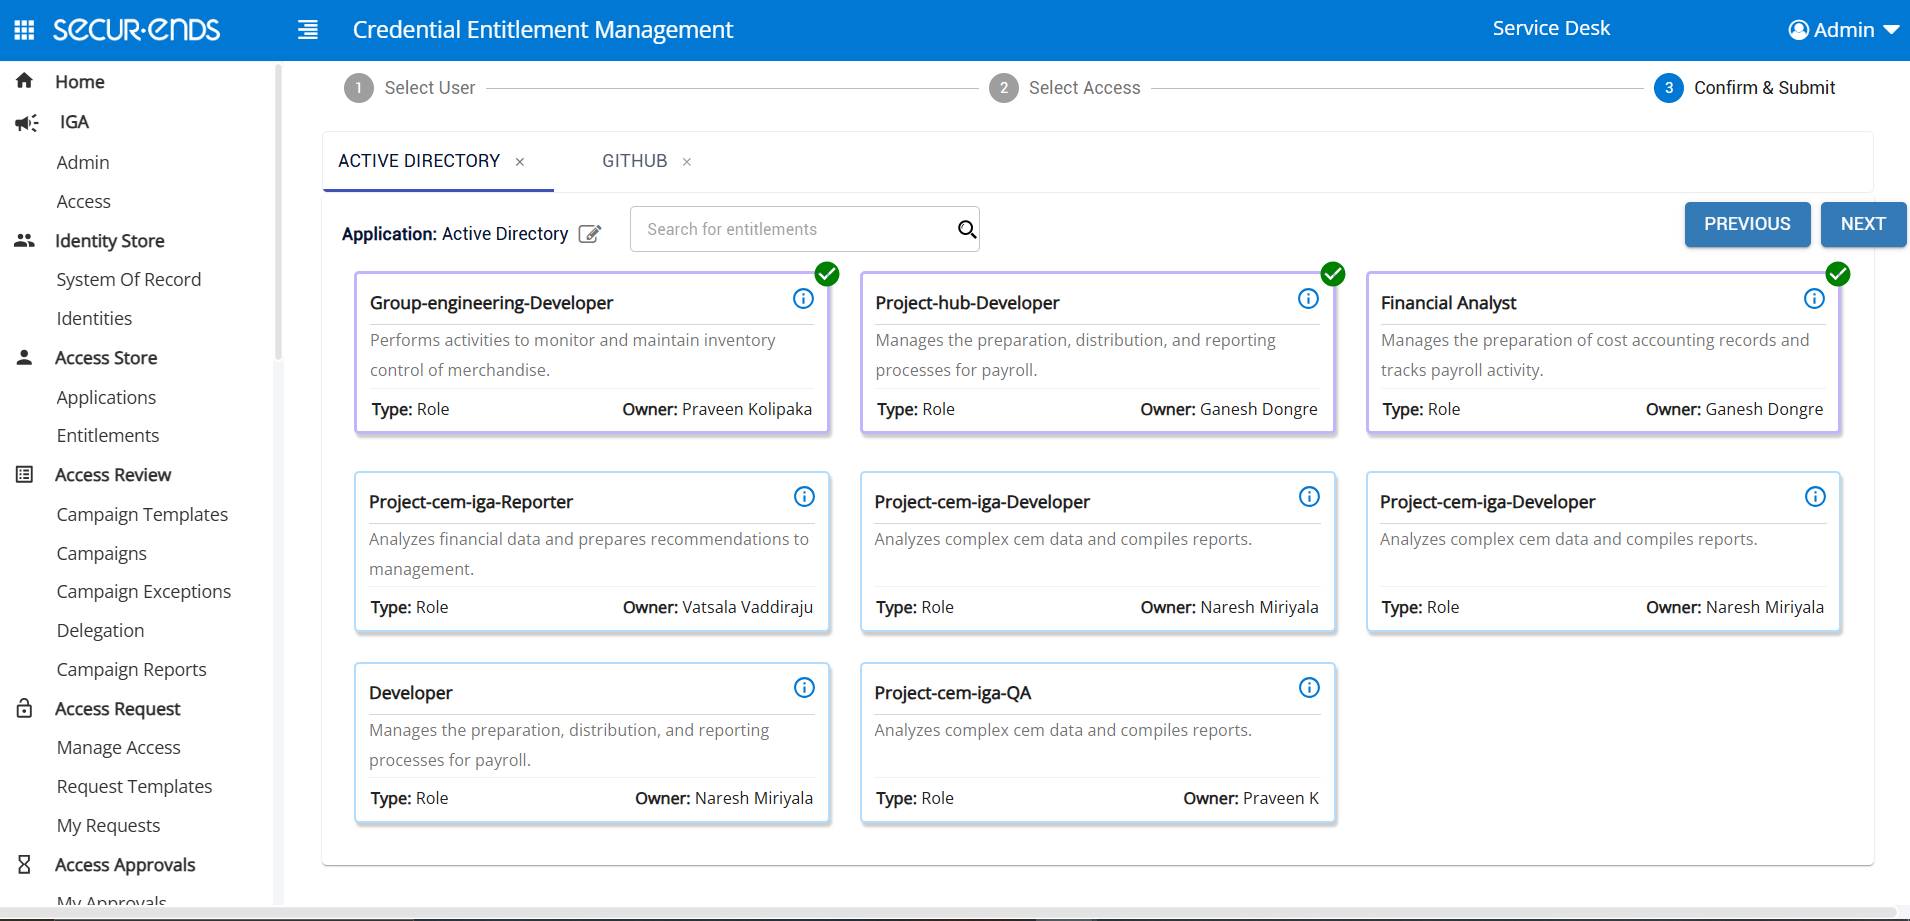Click the Home house icon
Screen dimensions: 1910x921
pyautogui.click(x=25, y=81)
